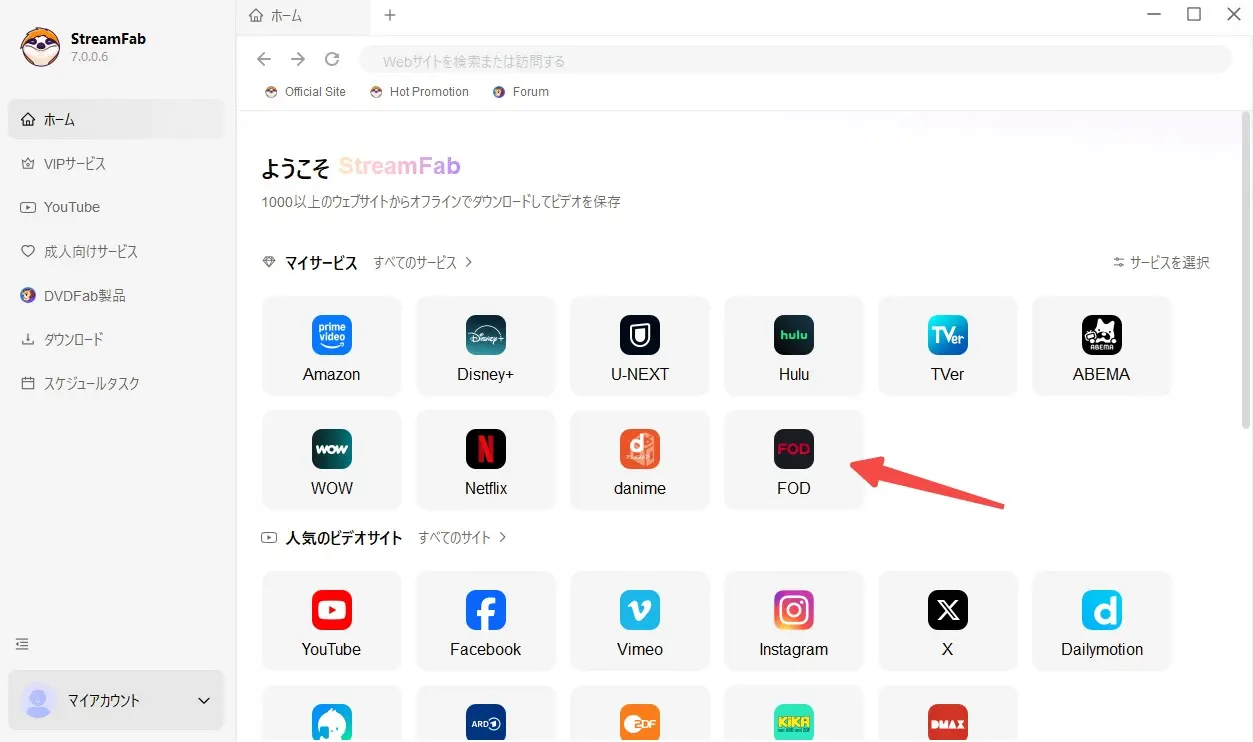1253x742 pixels.
Task: Select ホーム in the sidebar
Action: pyautogui.click(x=116, y=119)
